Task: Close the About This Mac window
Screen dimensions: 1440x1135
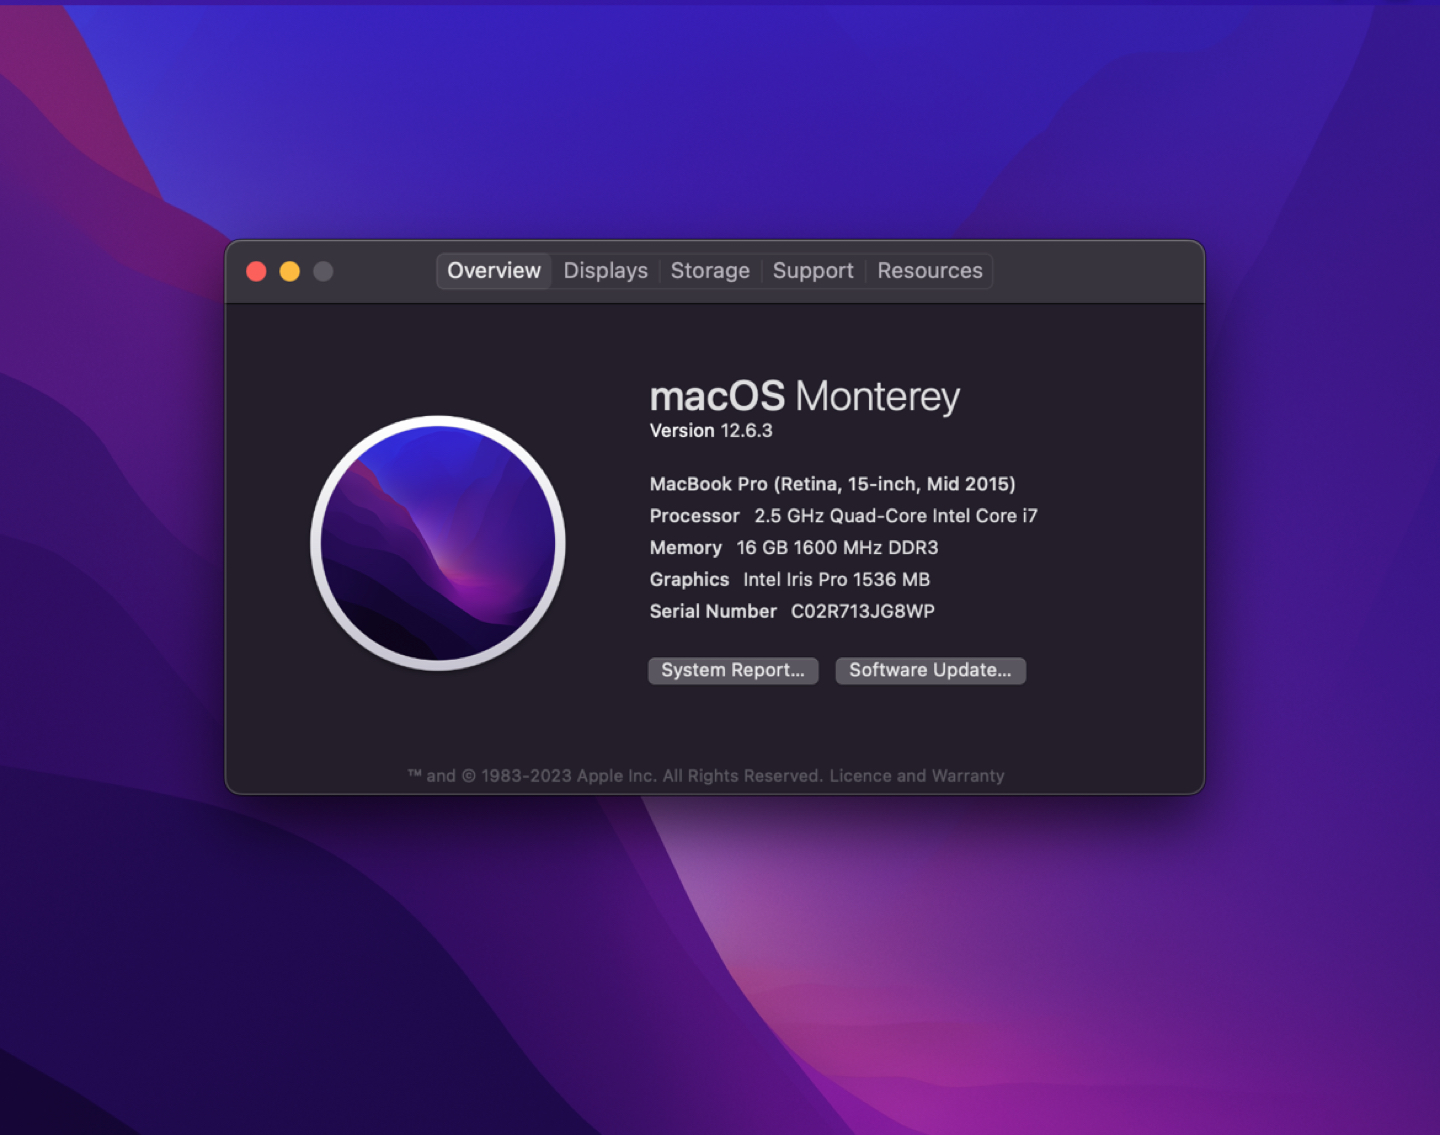Action: pos(256,271)
